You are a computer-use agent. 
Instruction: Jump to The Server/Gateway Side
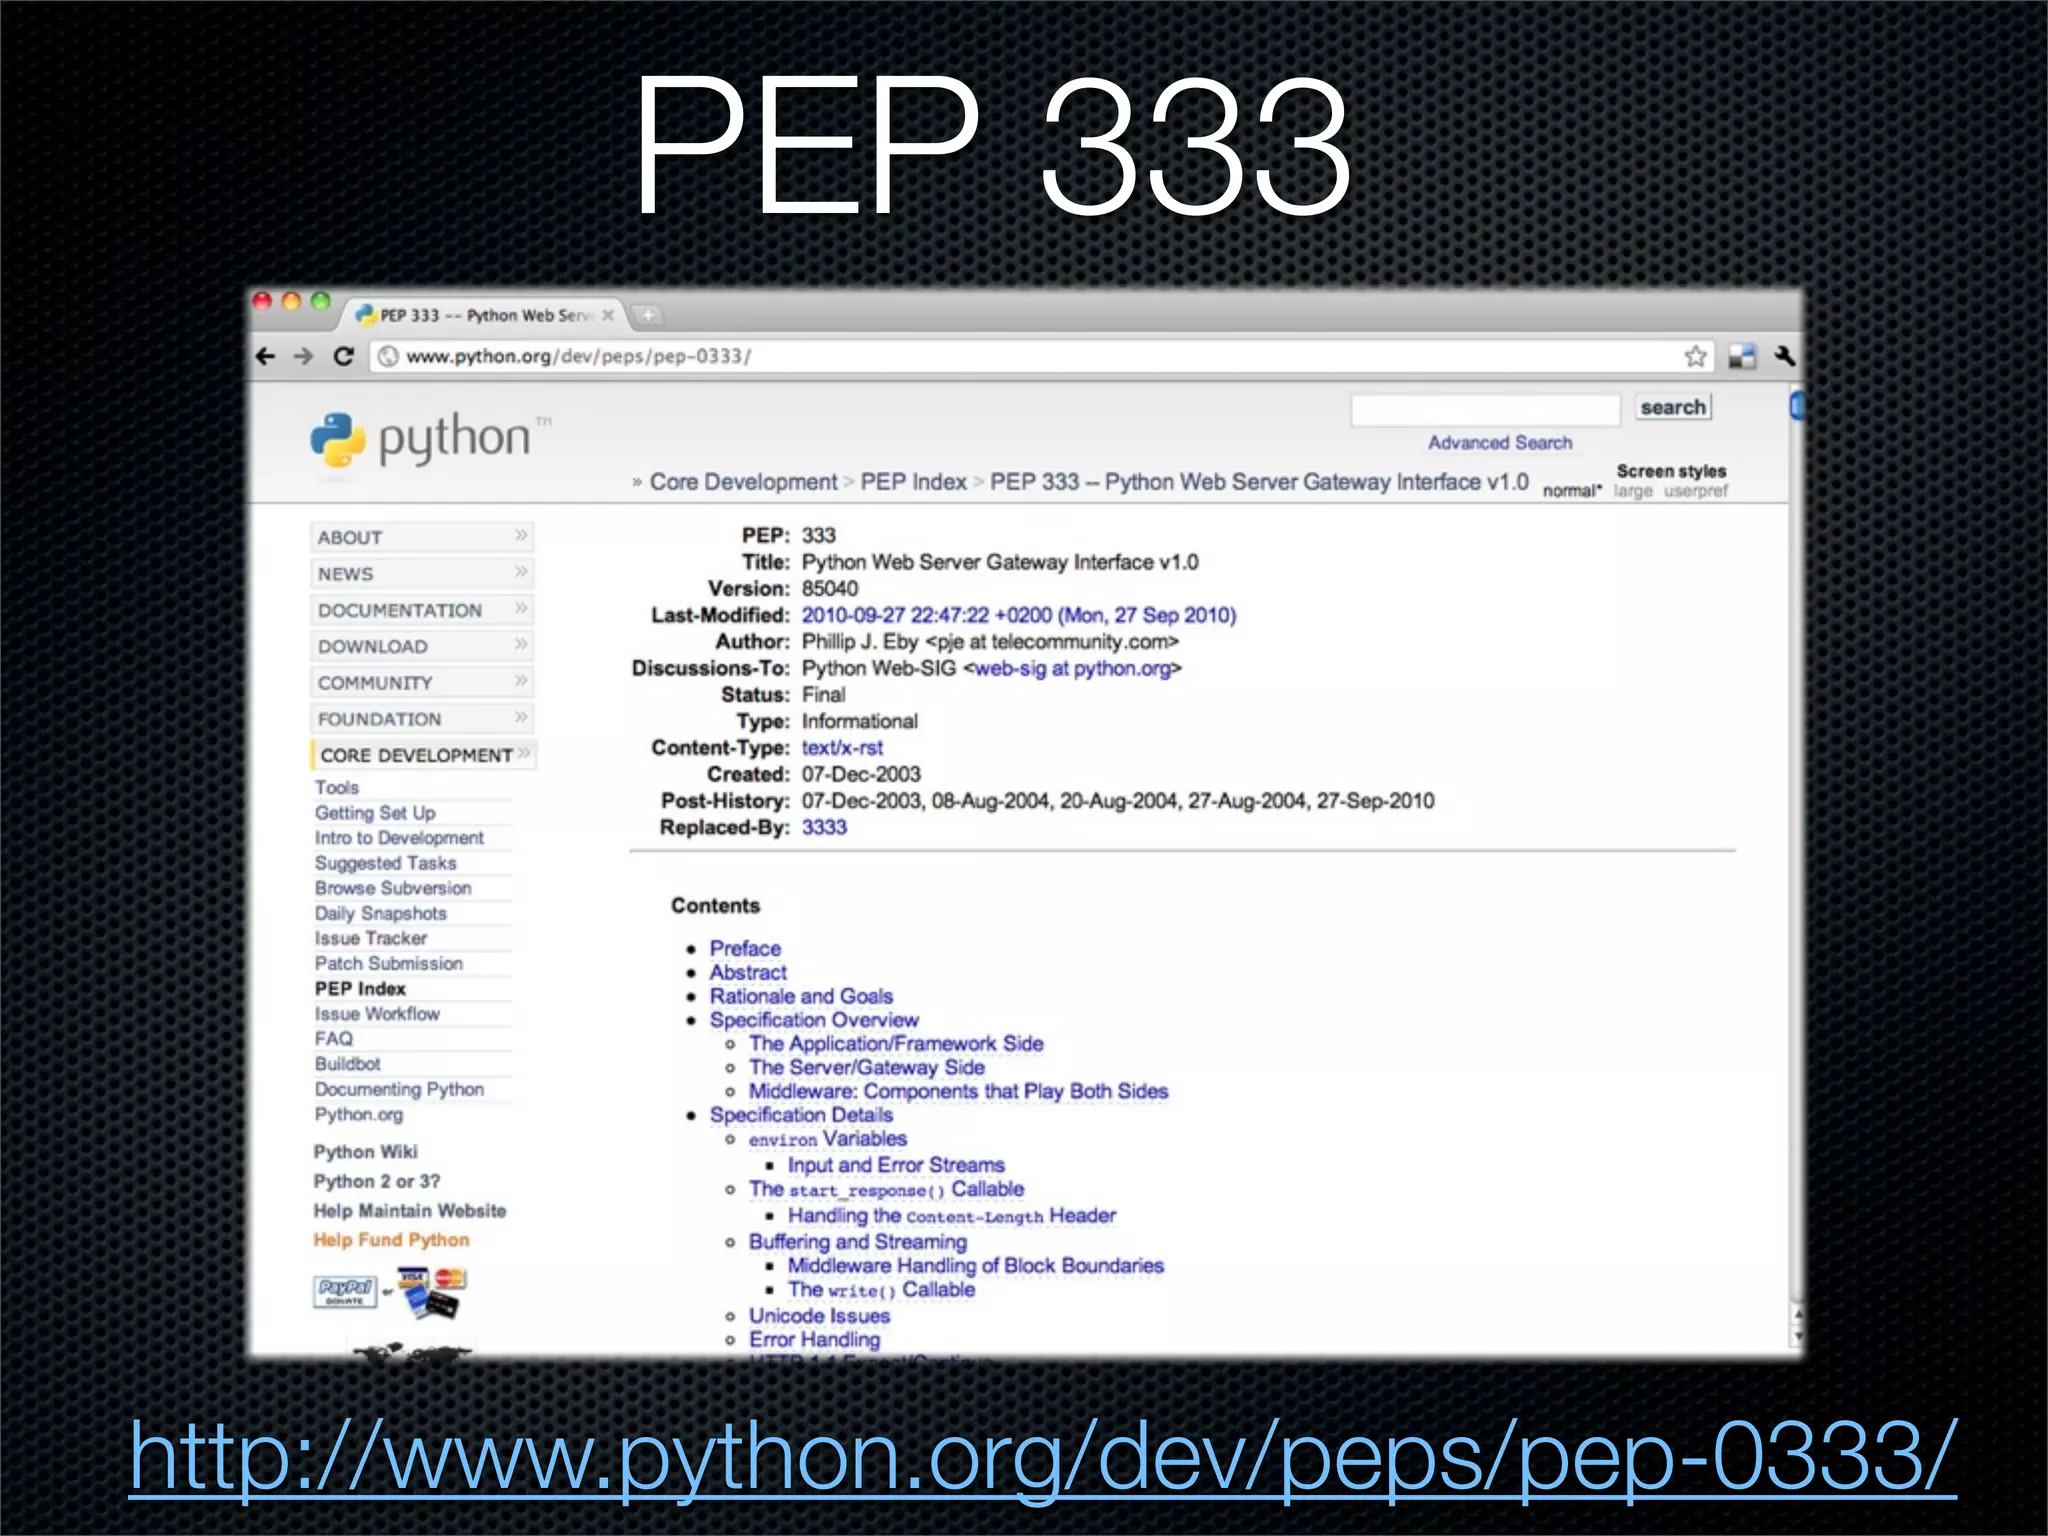pyautogui.click(x=867, y=1067)
